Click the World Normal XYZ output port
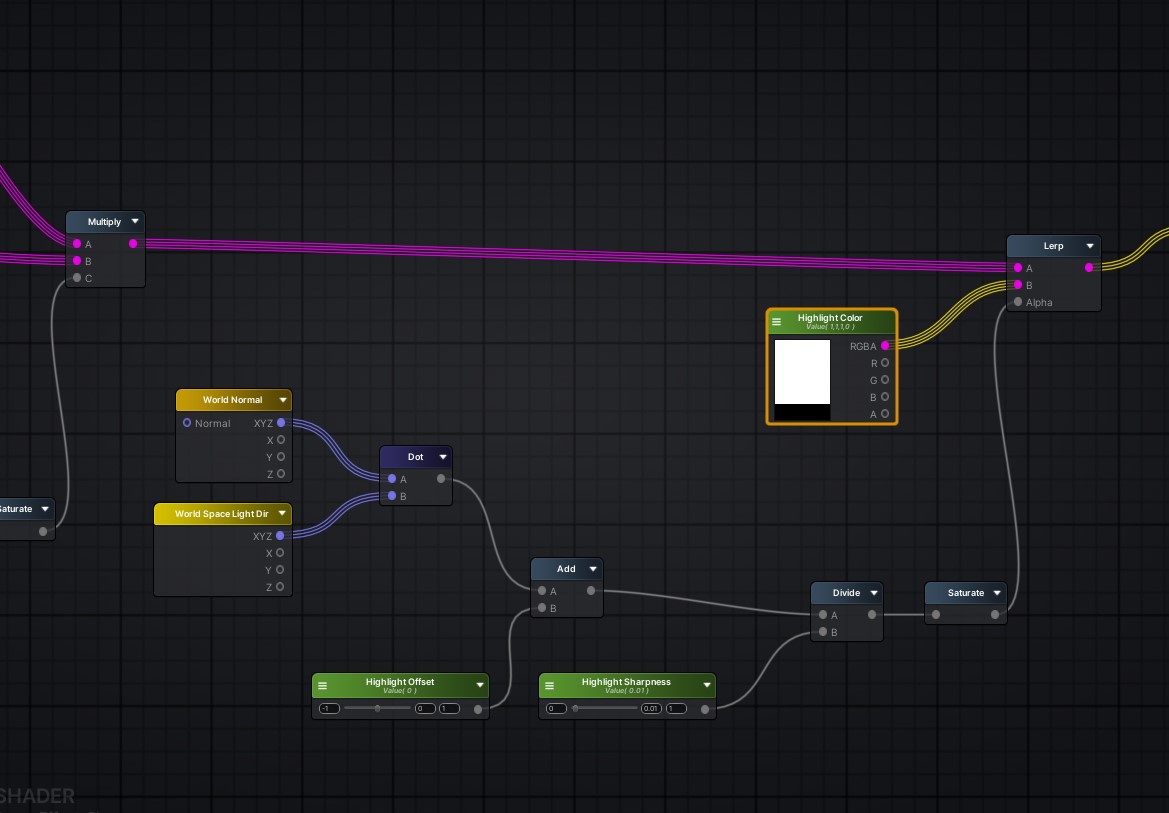 pos(281,423)
